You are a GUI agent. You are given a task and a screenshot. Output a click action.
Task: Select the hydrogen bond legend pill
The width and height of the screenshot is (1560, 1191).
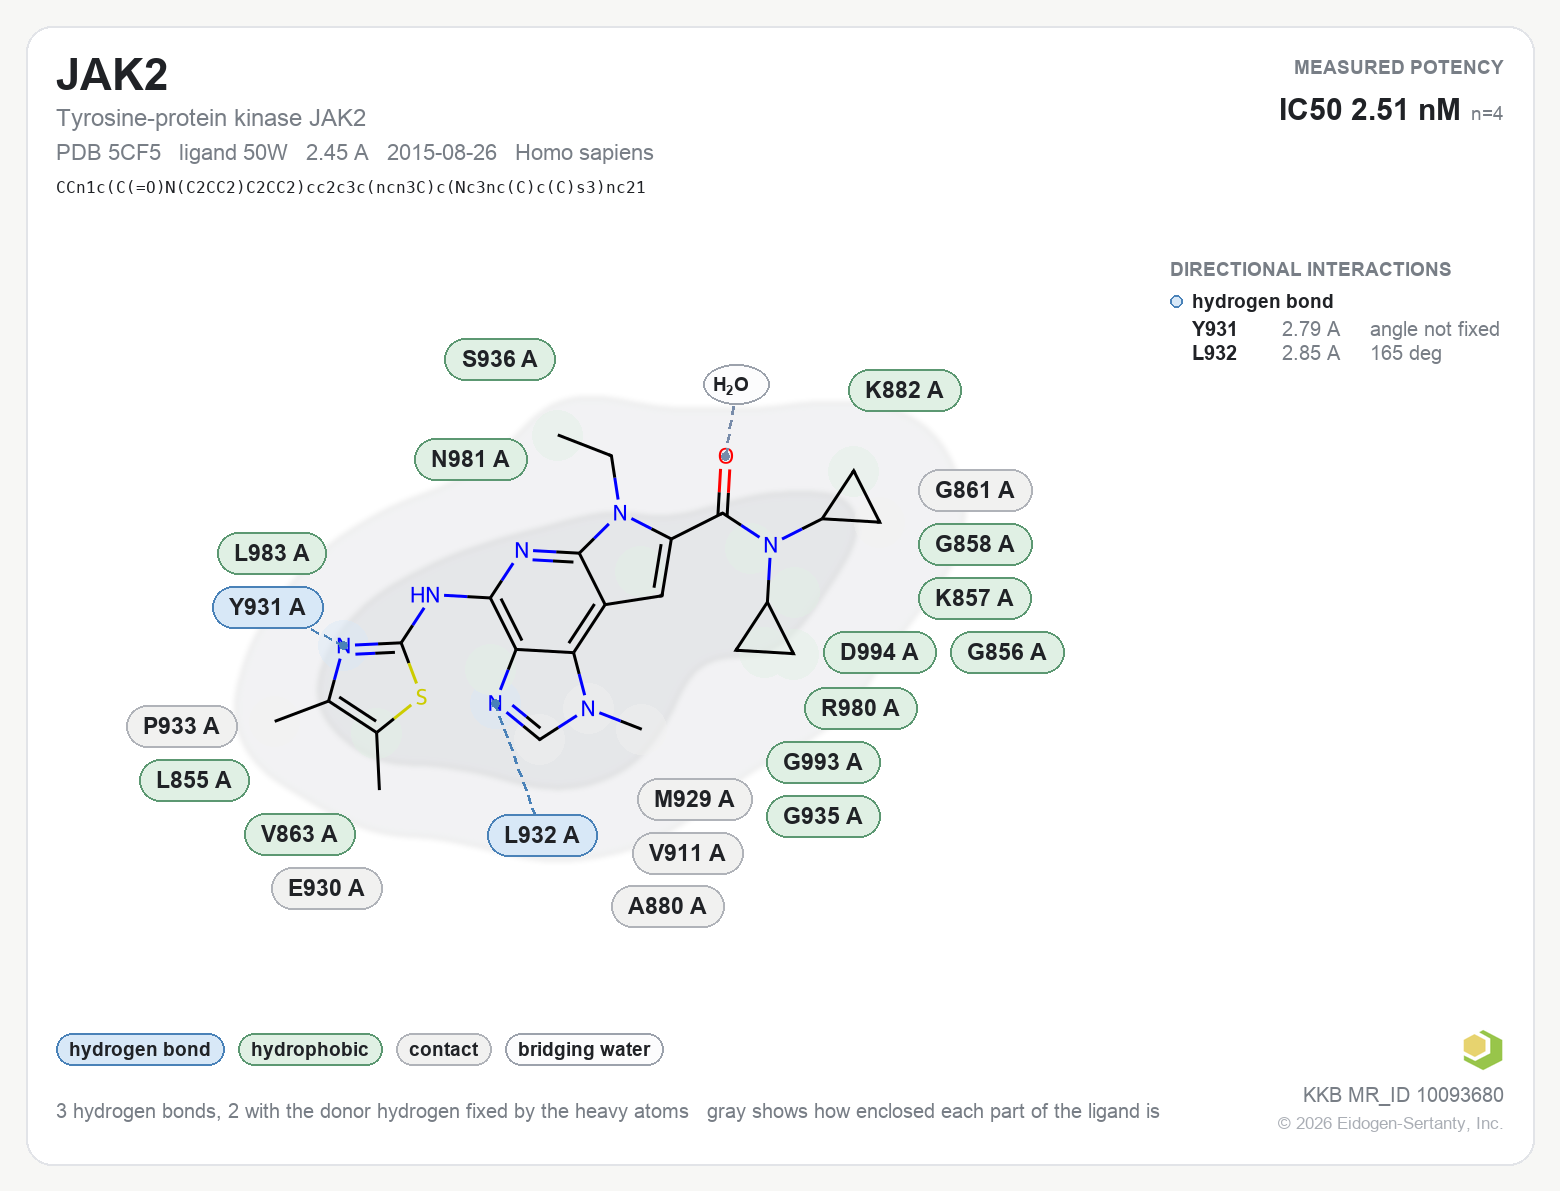point(140,1049)
